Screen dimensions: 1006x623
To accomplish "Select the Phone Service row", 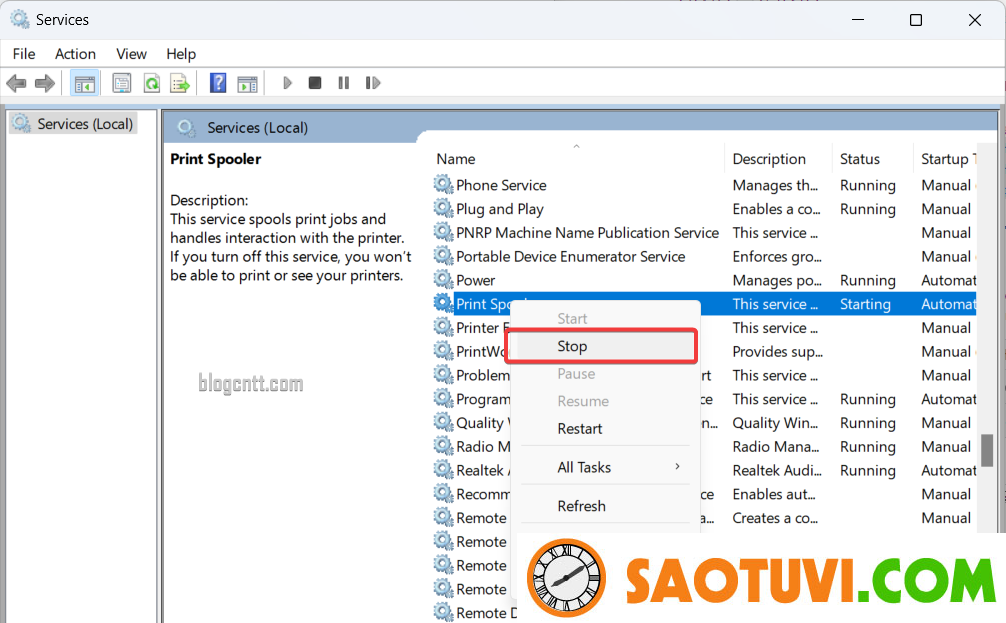I will pos(703,185).
